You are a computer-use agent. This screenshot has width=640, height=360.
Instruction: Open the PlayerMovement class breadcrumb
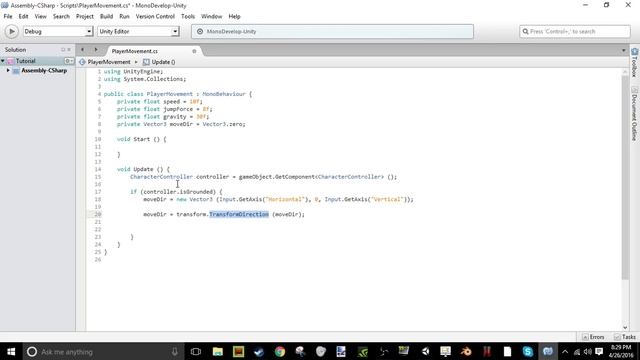109,62
